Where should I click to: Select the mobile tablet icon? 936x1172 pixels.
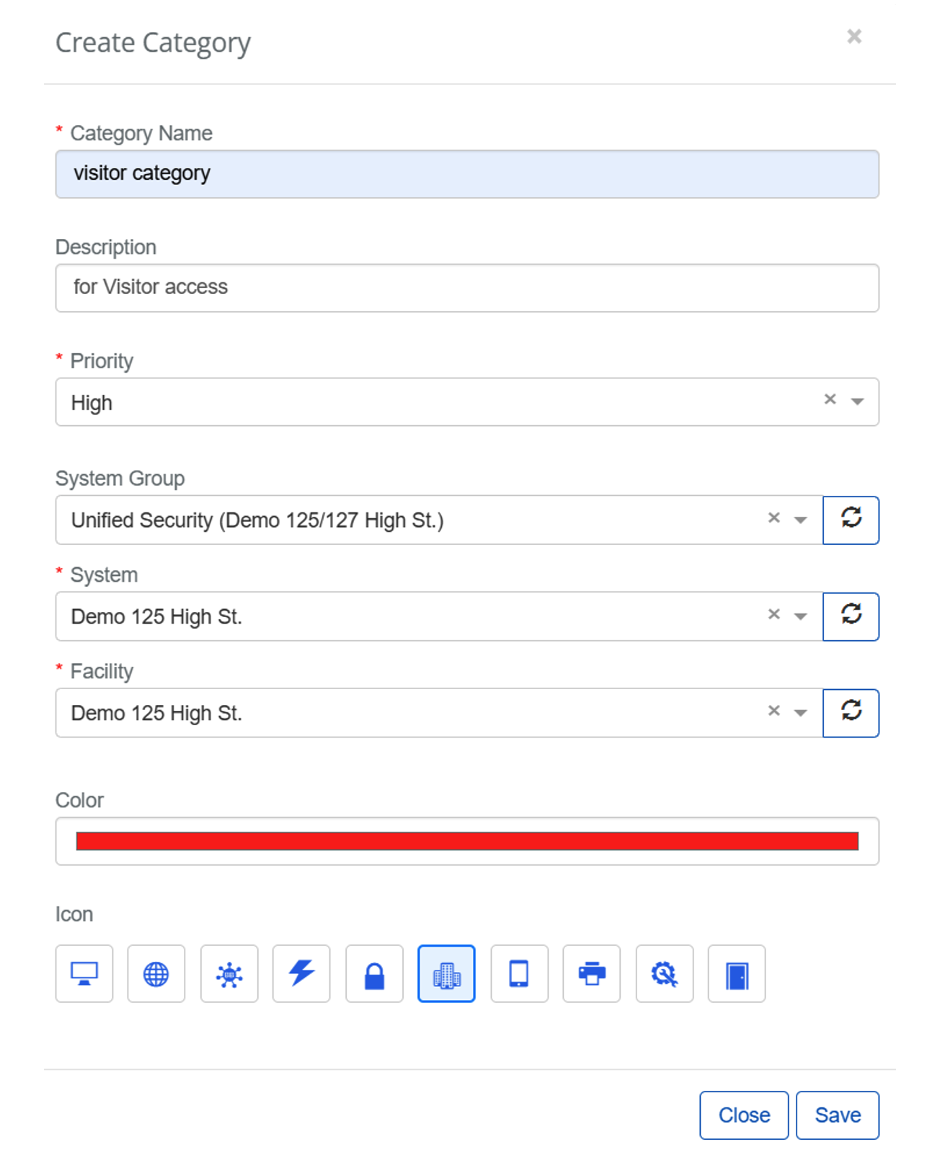519,974
